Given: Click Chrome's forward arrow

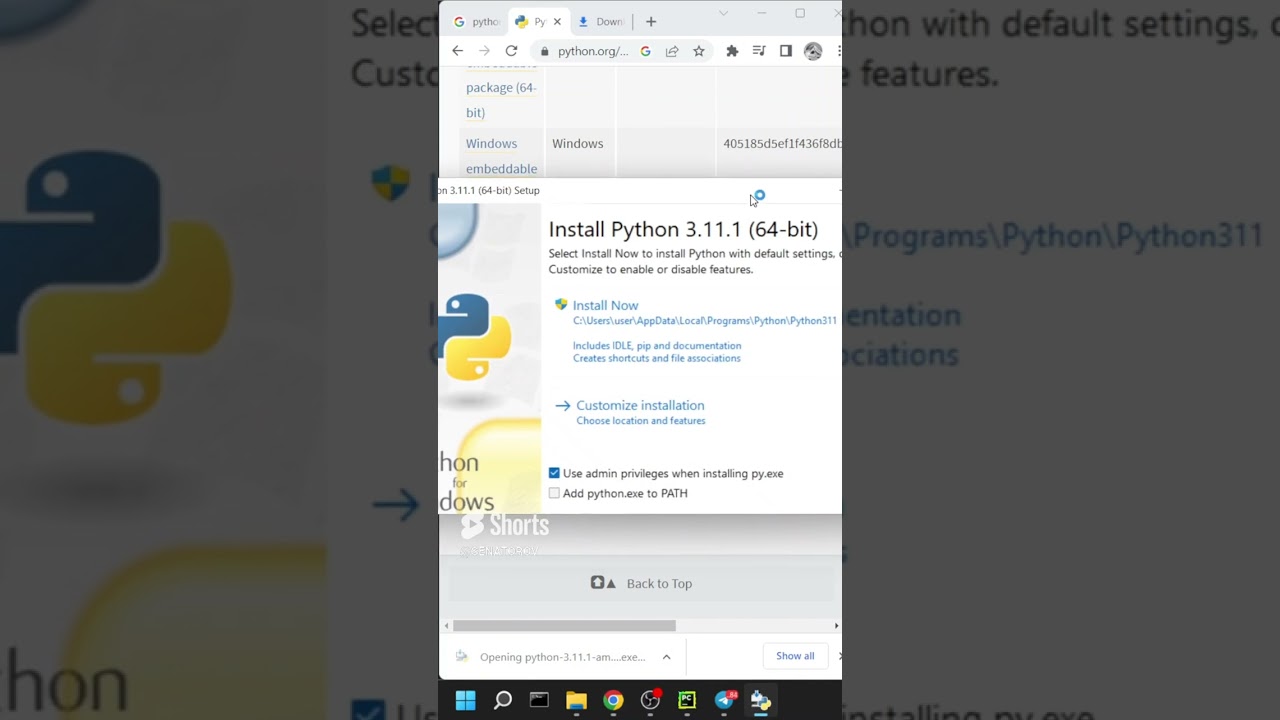Looking at the screenshot, I should (x=484, y=51).
